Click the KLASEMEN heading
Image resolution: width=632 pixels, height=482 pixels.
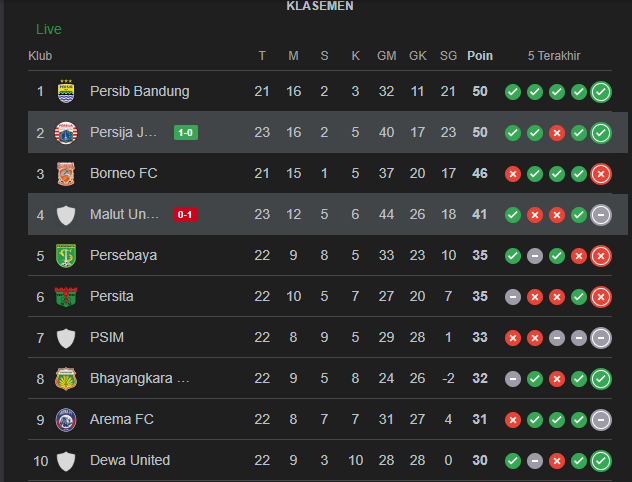tap(320, 6)
